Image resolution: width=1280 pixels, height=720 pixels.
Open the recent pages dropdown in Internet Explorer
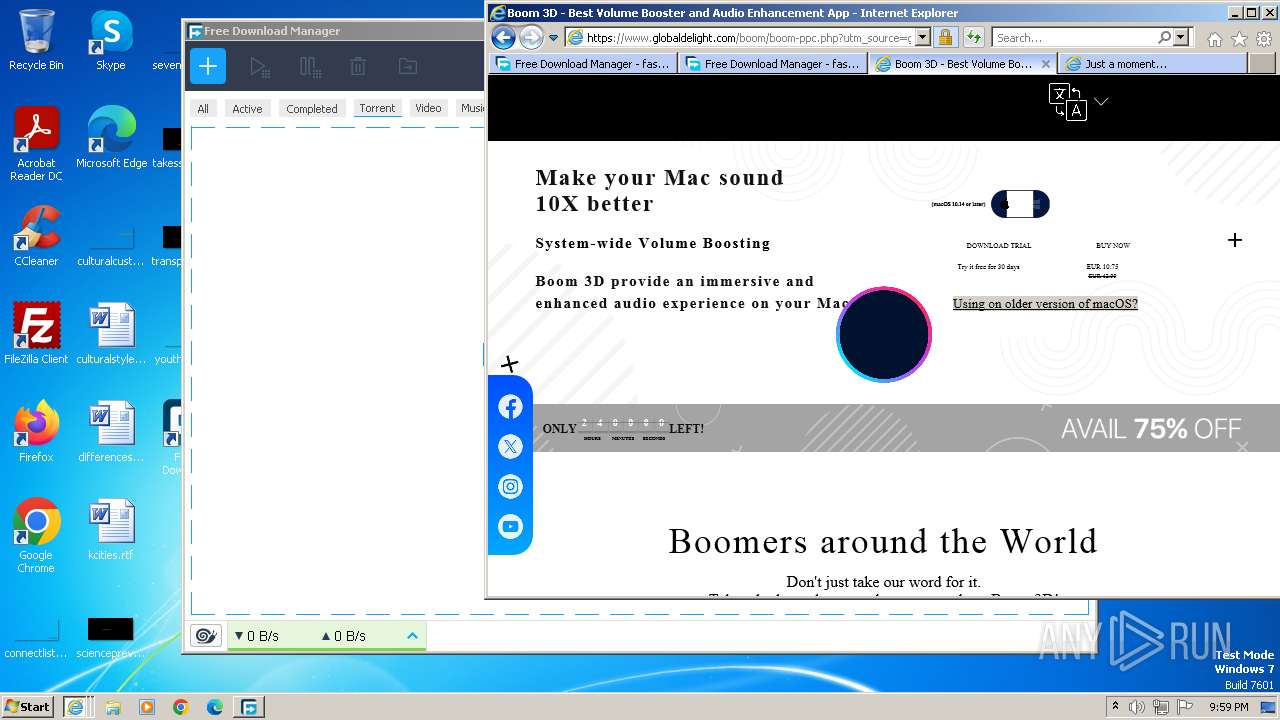552,38
